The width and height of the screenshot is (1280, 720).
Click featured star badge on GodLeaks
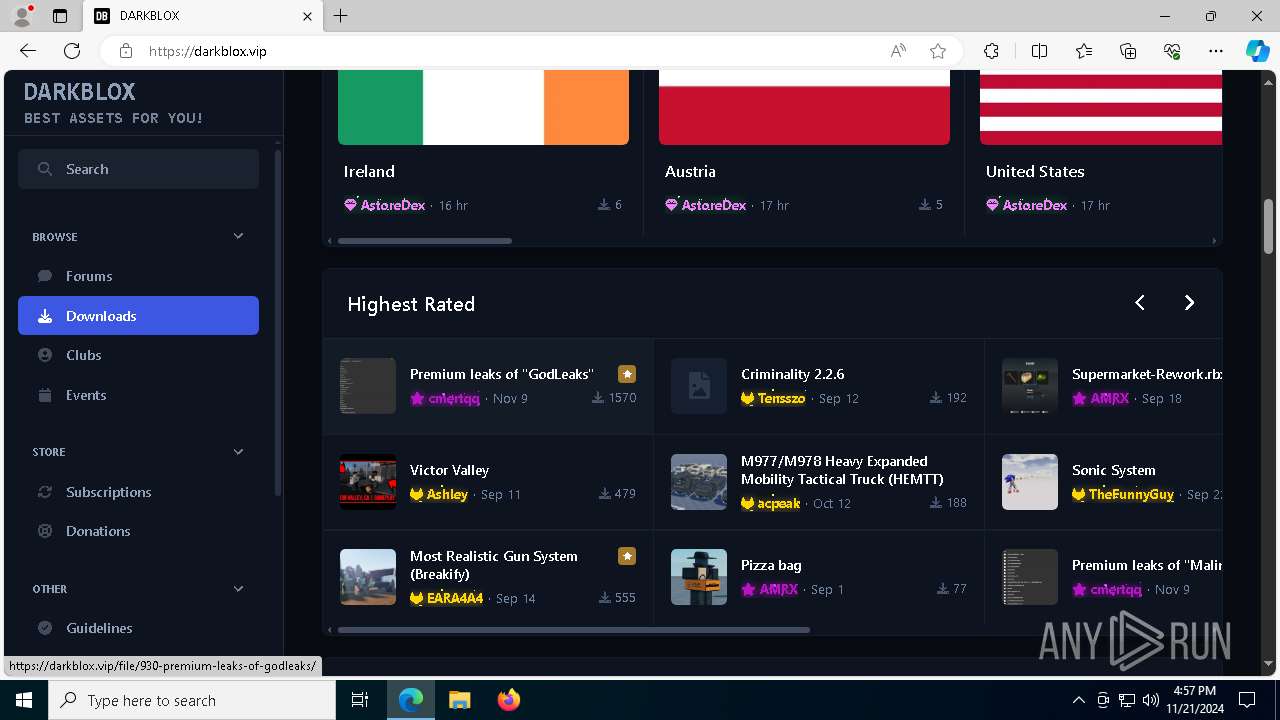point(627,374)
